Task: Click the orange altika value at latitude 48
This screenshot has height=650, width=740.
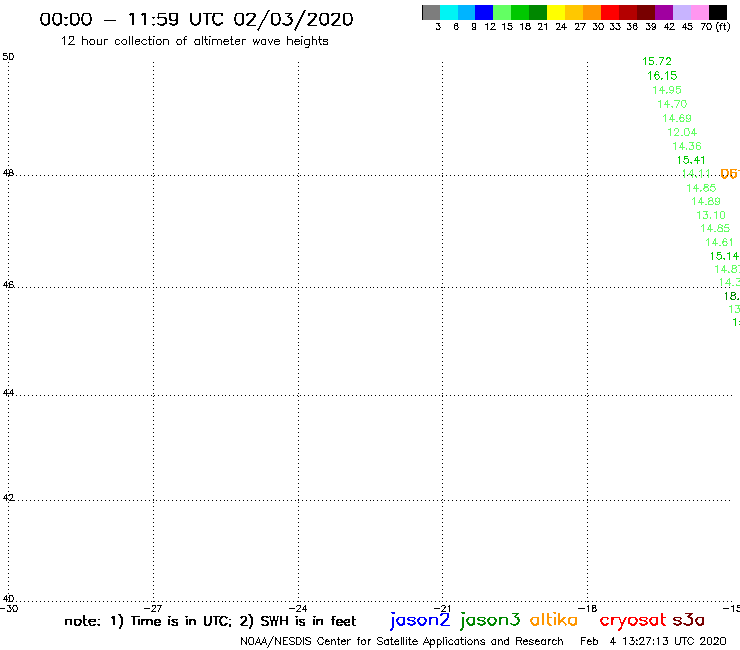Action: (x=730, y=174)
